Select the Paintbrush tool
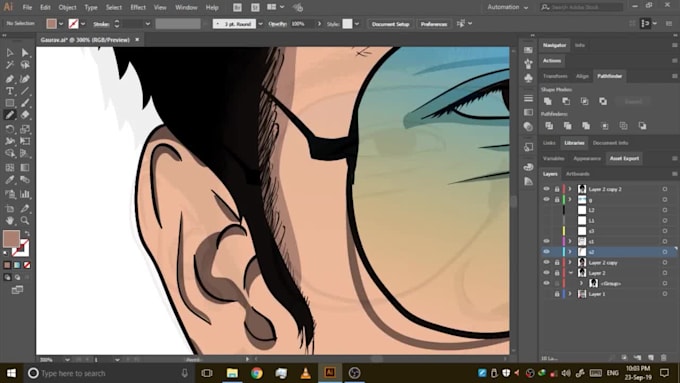 click(25, 103)
